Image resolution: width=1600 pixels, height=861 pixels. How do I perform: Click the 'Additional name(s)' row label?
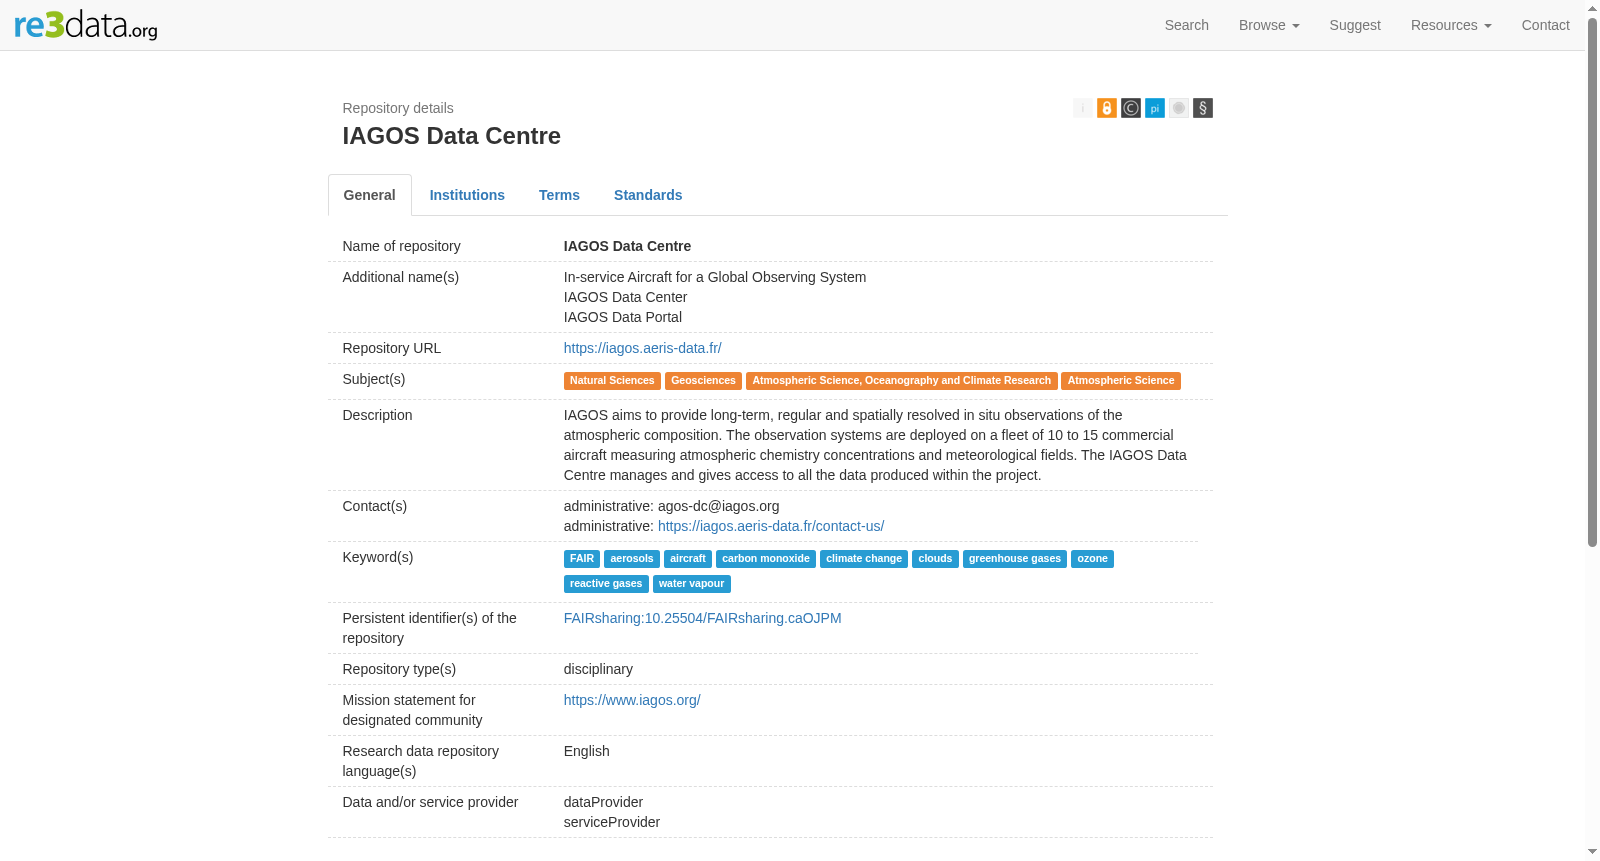coord(401,277)
